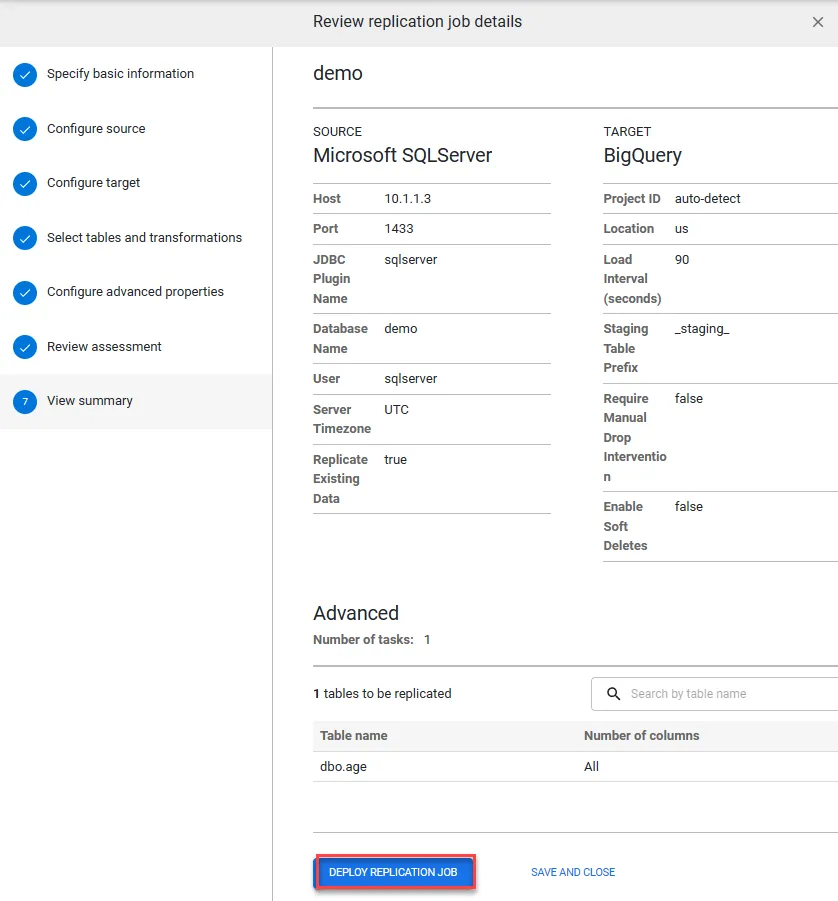Click Require Manual Drop Intervention value false
This screenshot has width=838, height=901.
click(689, 399)
